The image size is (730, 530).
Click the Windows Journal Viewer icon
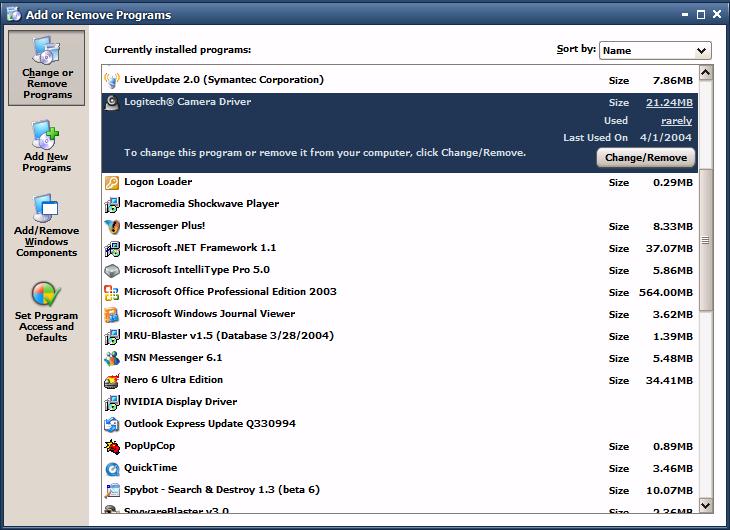tap(112, 314)
